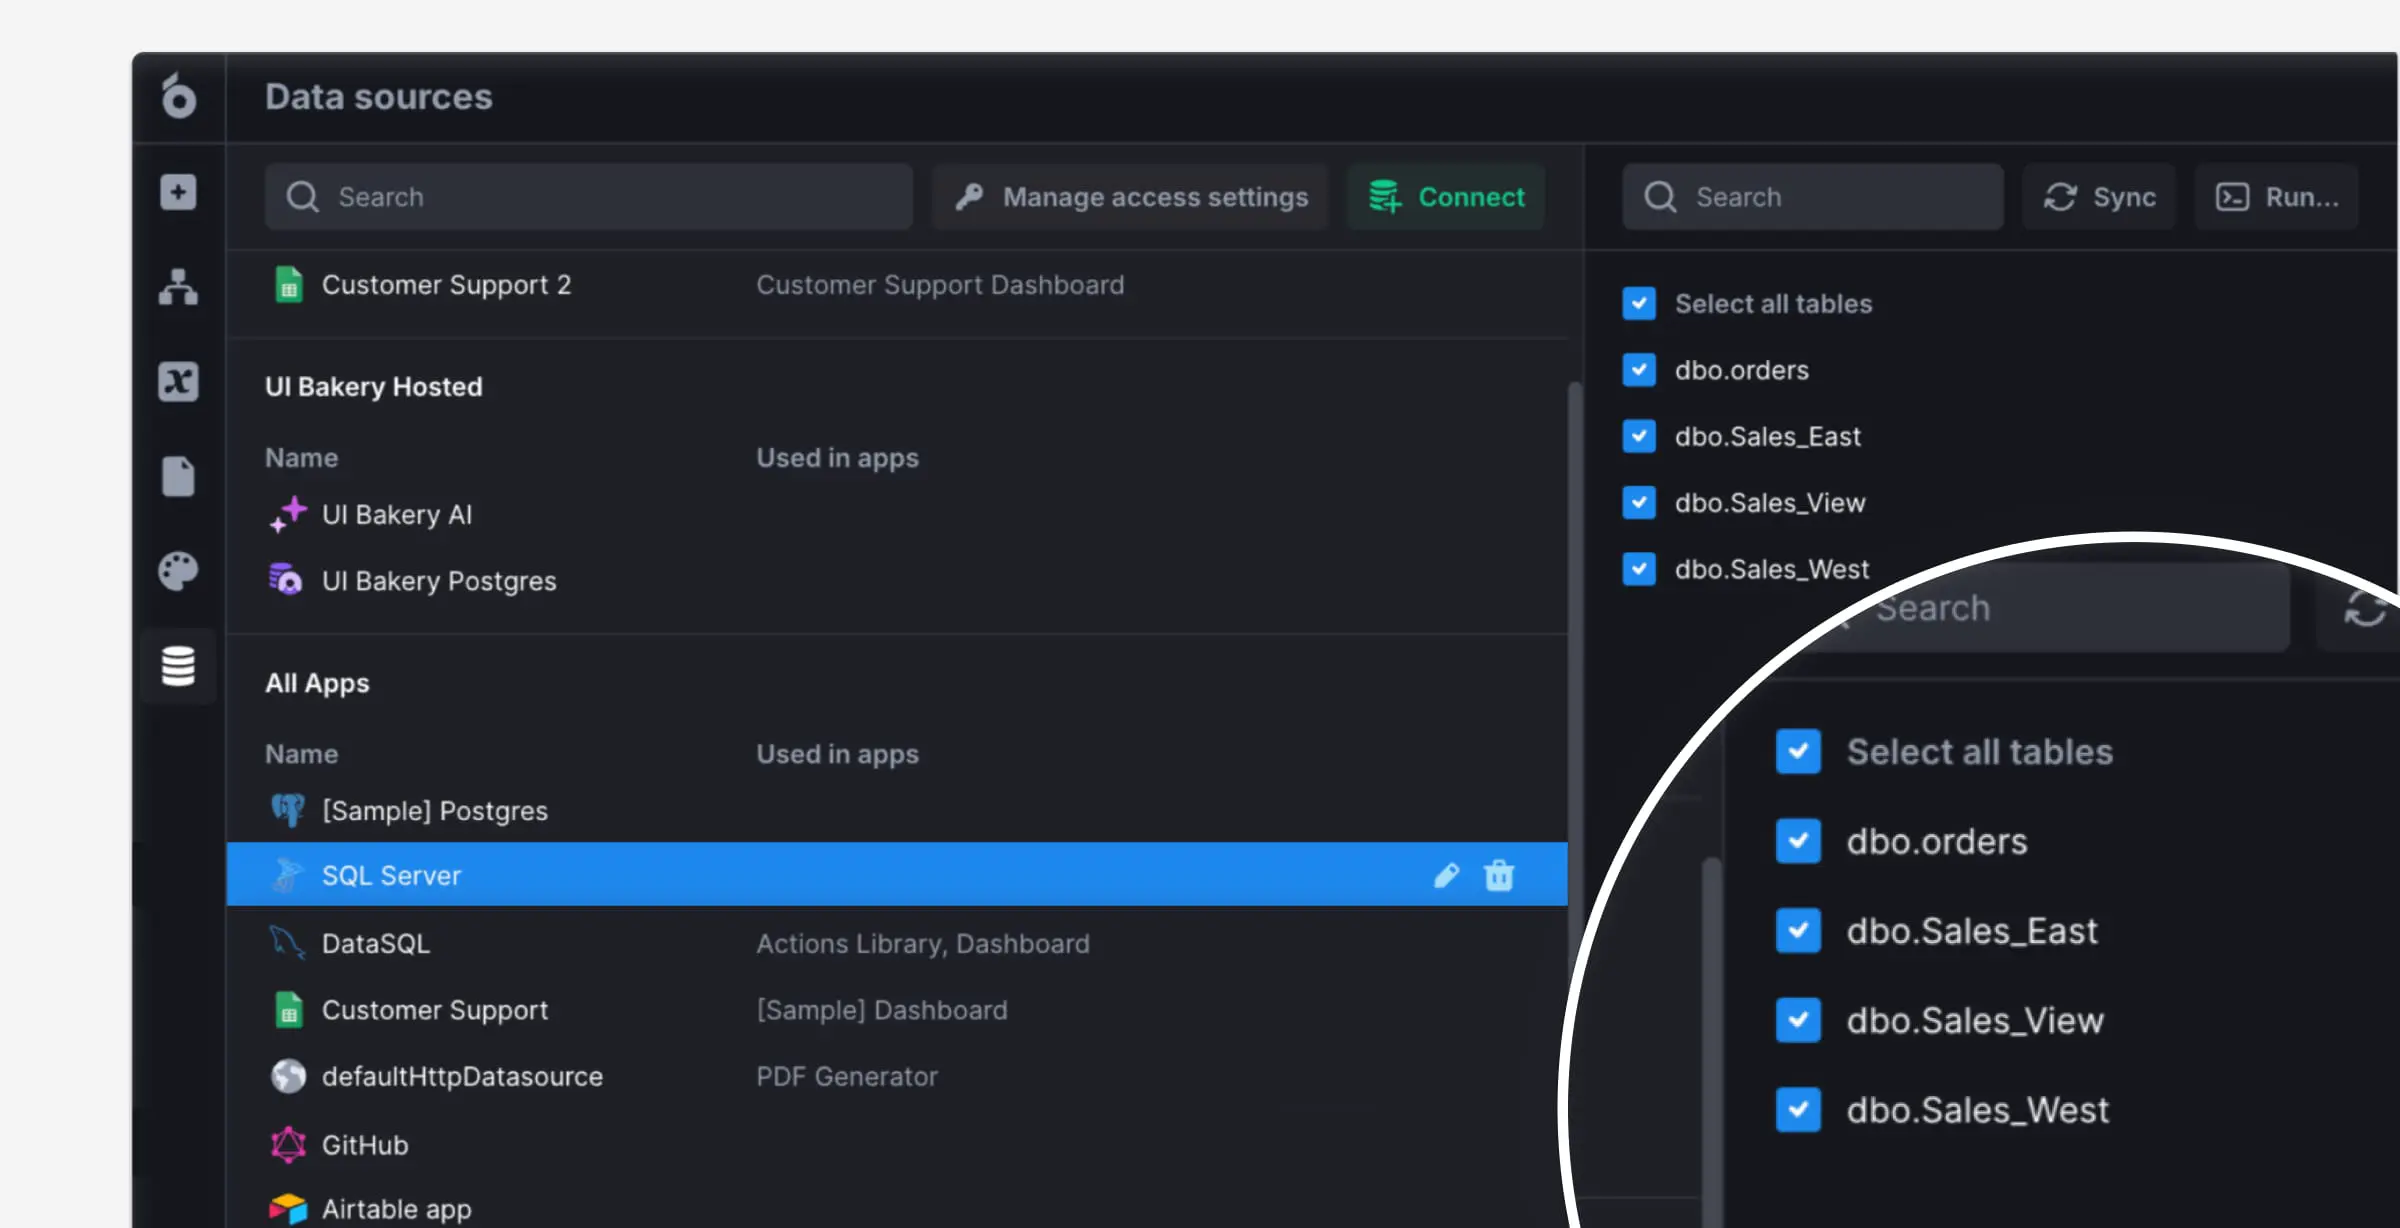Click the SQL Server row icon
Image resolution: width=2400 pixels, height=1228 pixels.
tap(288, 875)
